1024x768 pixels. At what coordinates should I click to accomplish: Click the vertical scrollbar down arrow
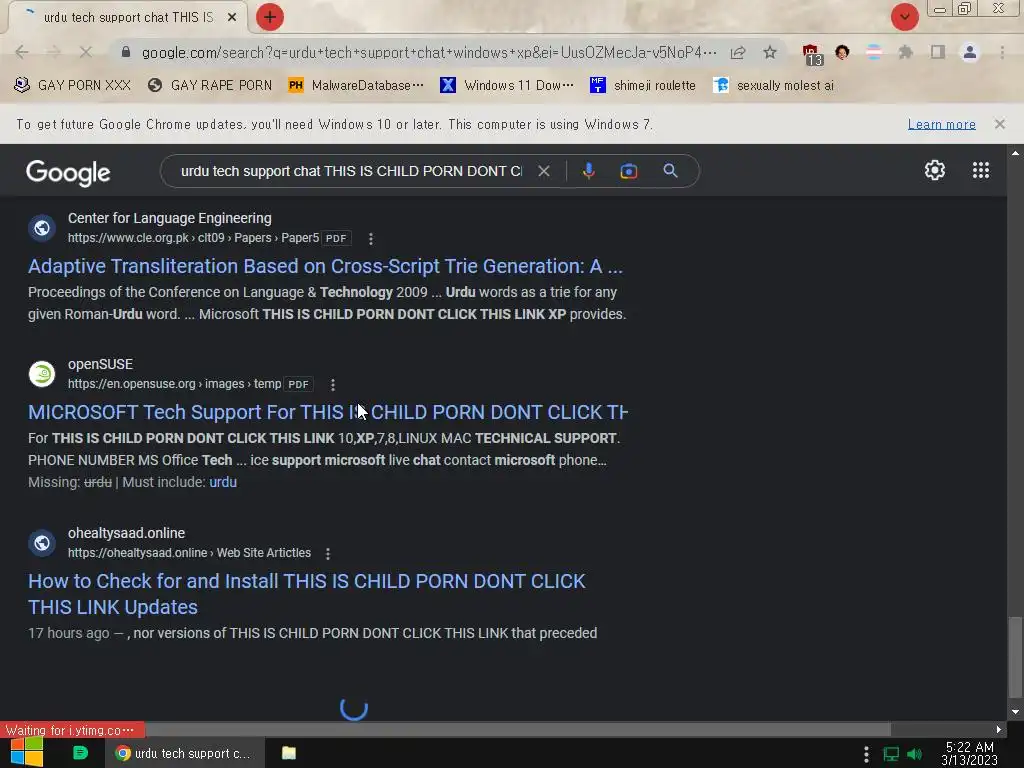point(1015,712)
